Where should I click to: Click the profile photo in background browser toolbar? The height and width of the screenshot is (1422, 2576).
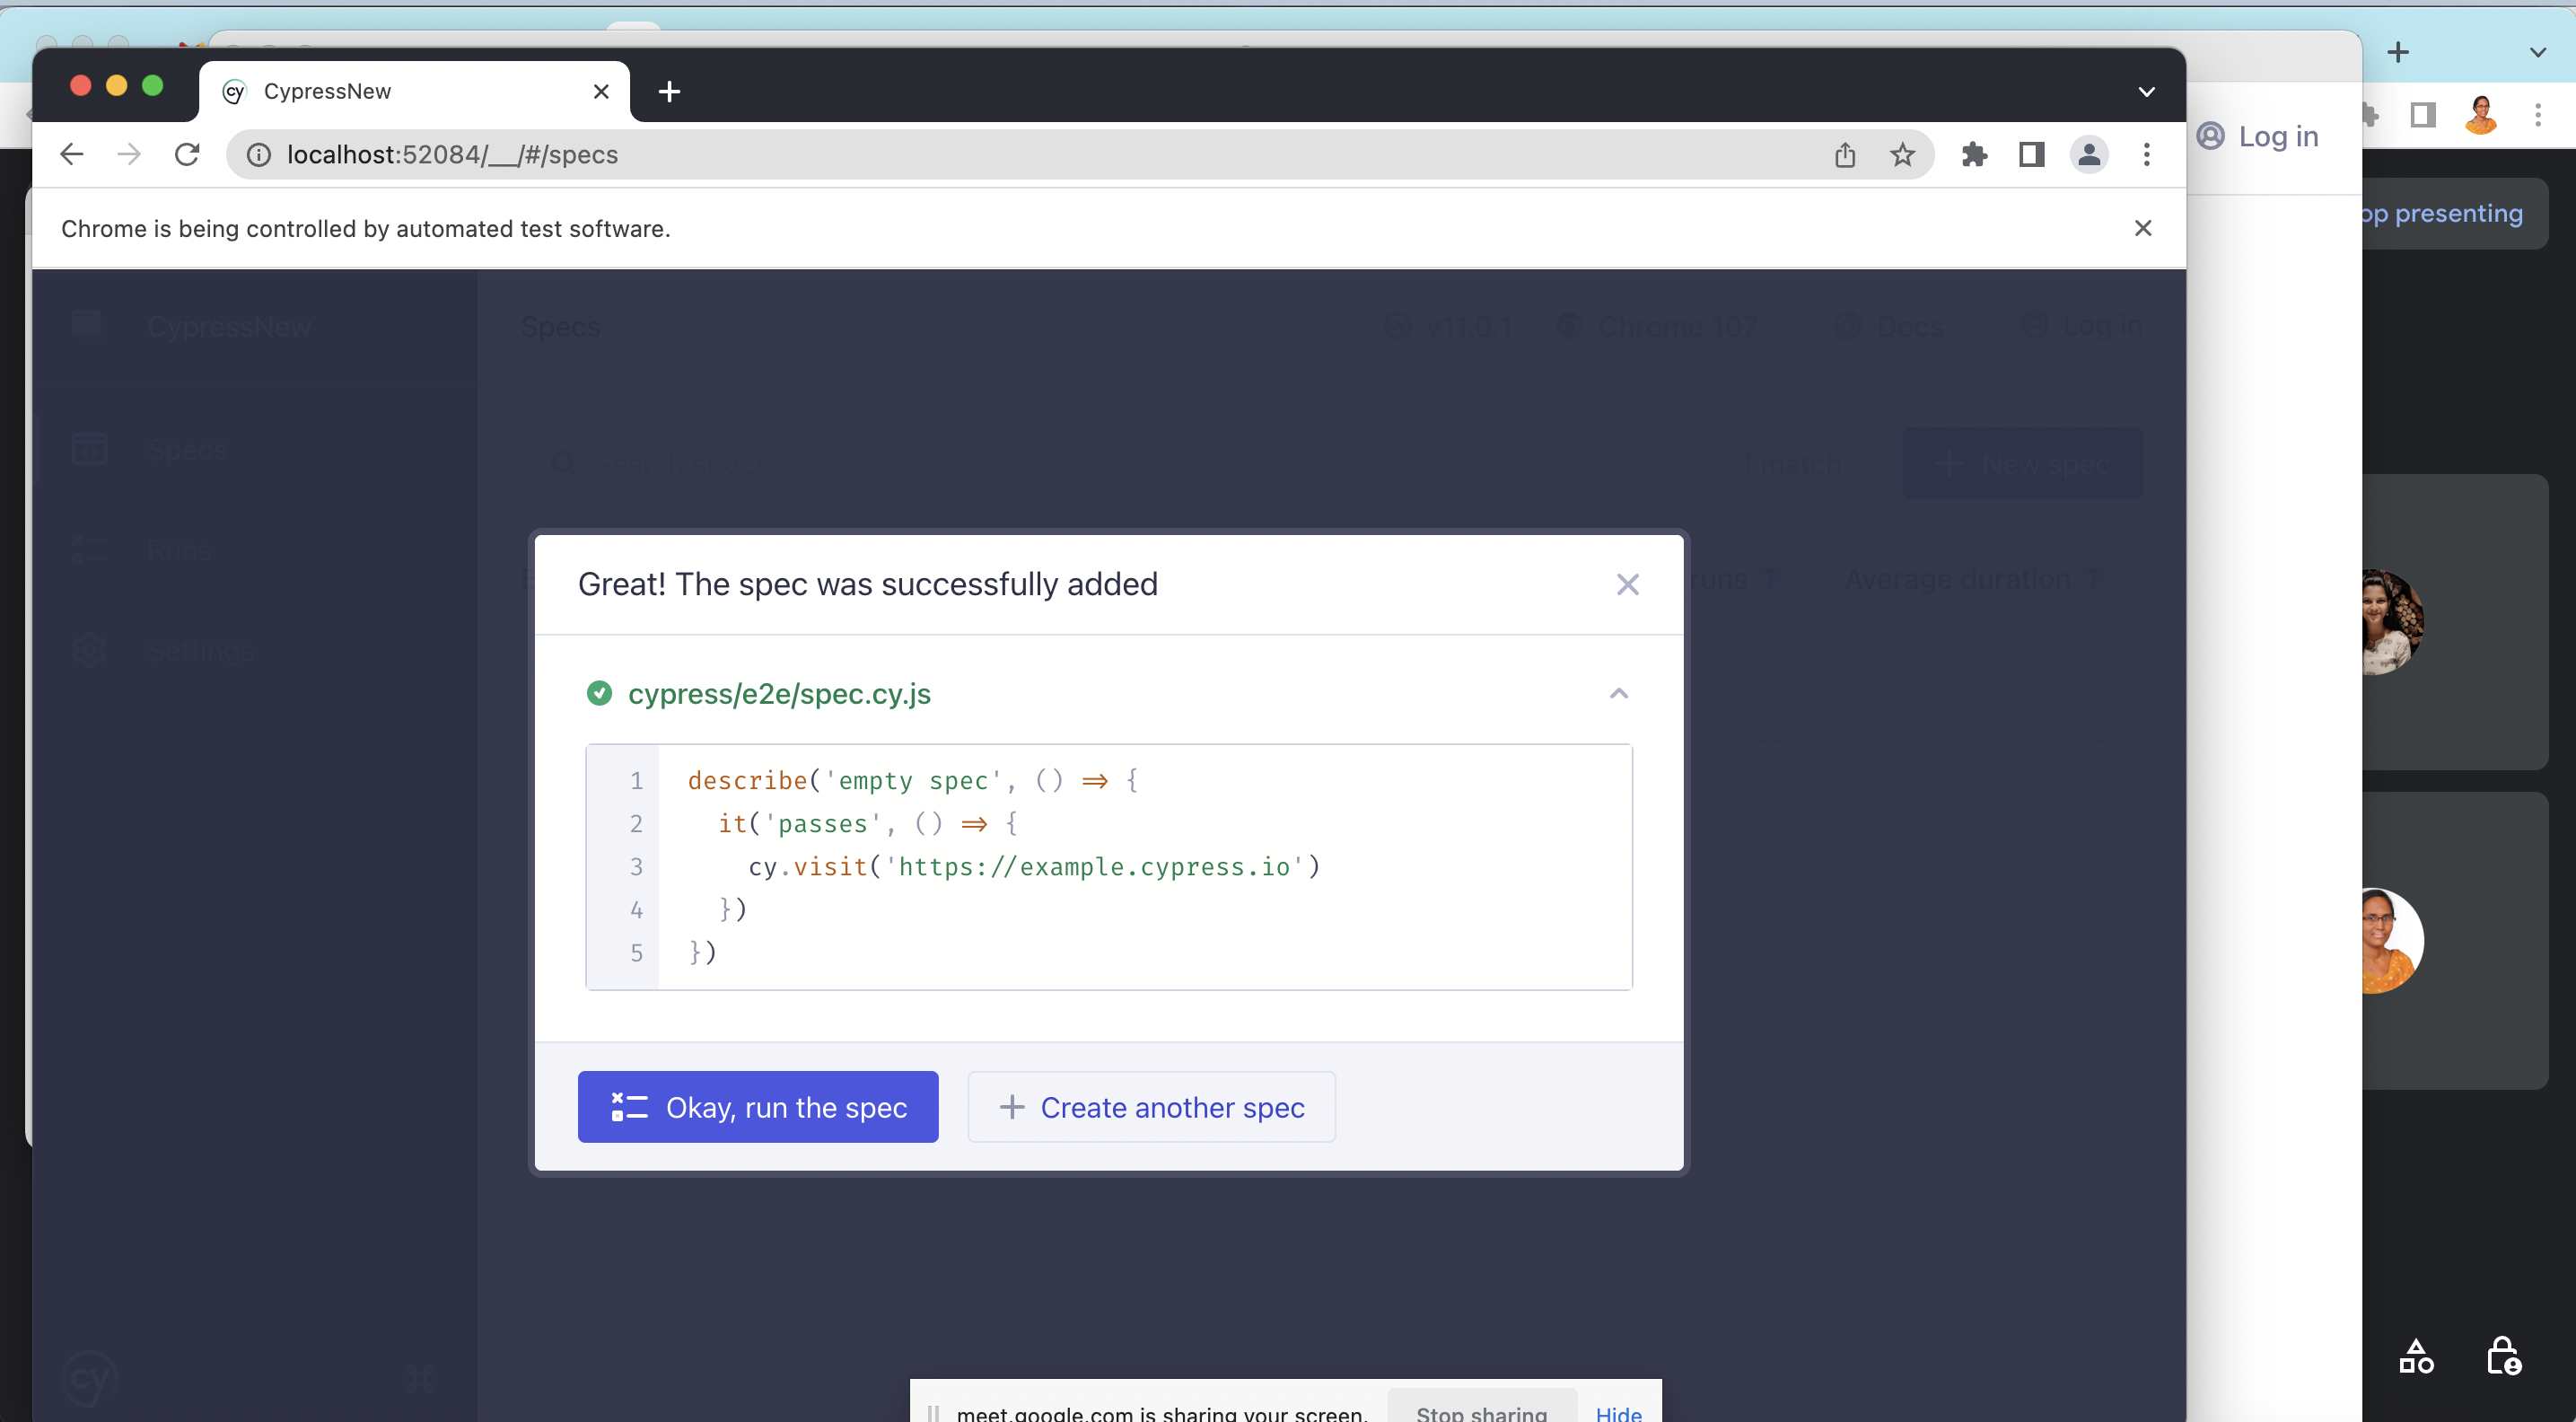pos(2481,115)
